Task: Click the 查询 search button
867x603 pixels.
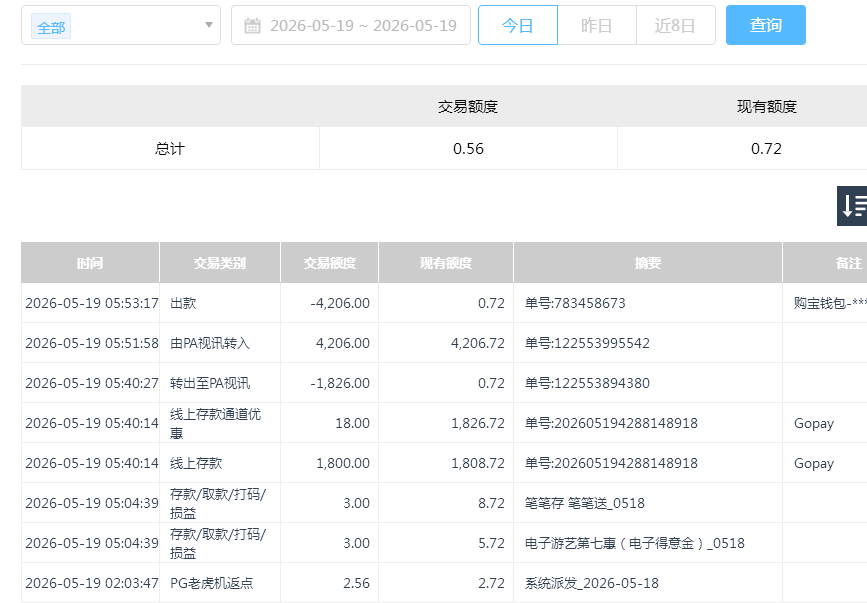Action: 765,25
